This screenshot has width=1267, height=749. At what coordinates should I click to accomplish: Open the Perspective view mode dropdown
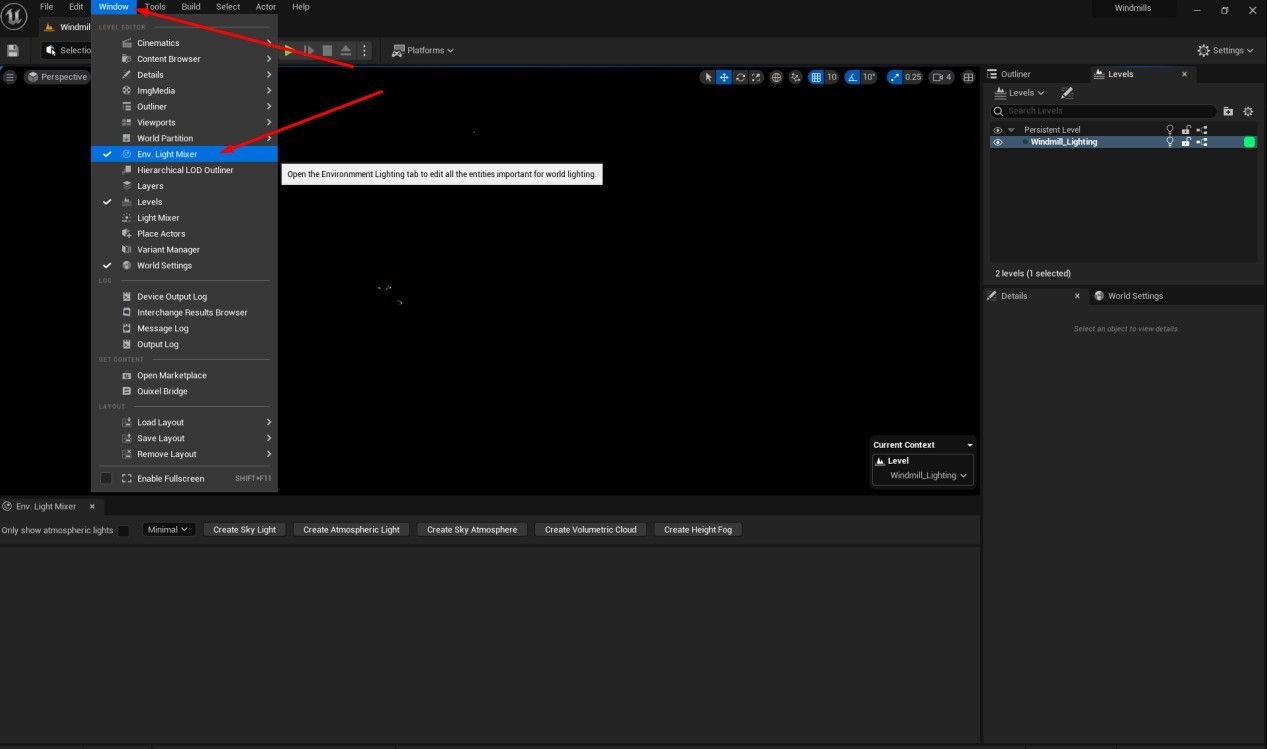pyautogui.click(x=58, y=77)
